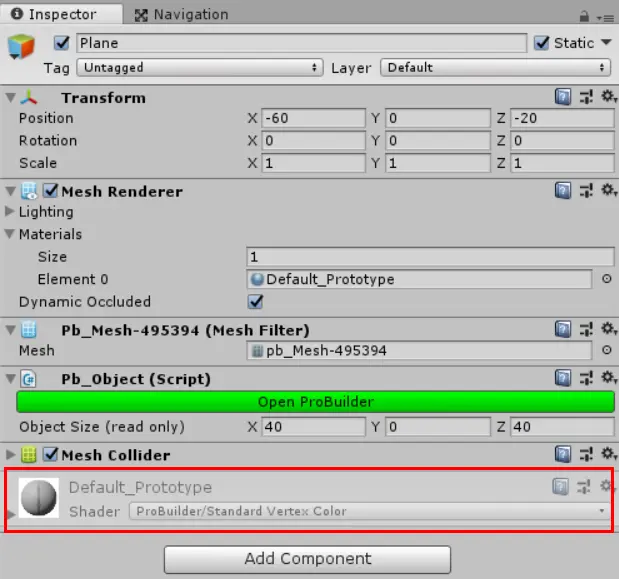Lock the Inspector with padlock icon
This screenshot has height=579, width=619.
click(x=584, y=17)
